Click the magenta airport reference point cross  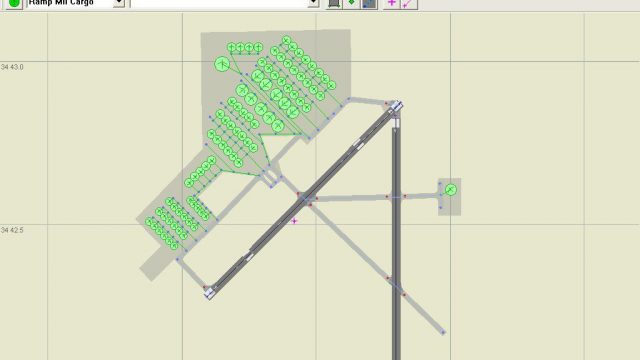coord(294,221)
